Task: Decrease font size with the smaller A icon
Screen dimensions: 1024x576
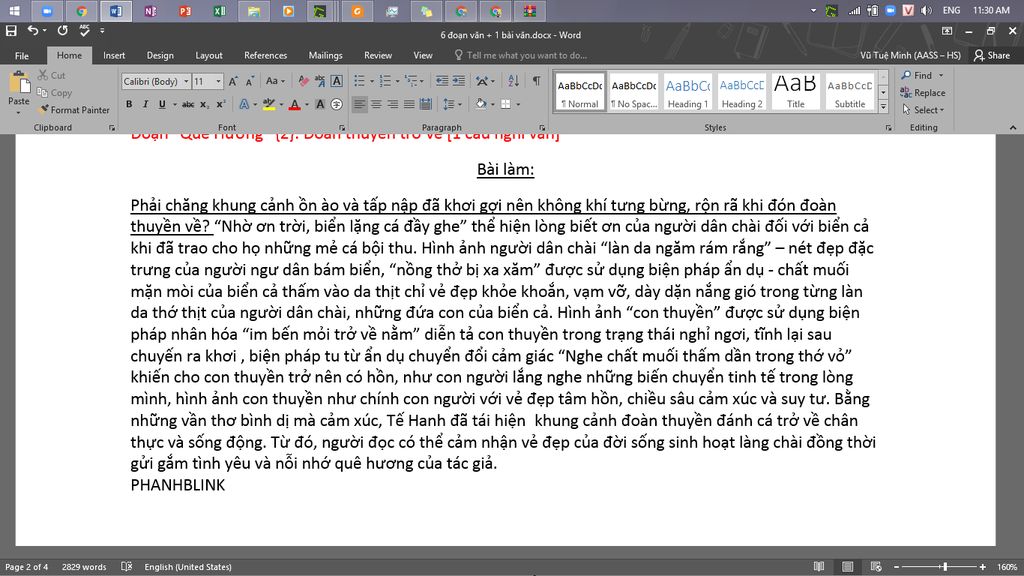Action: 249,81
